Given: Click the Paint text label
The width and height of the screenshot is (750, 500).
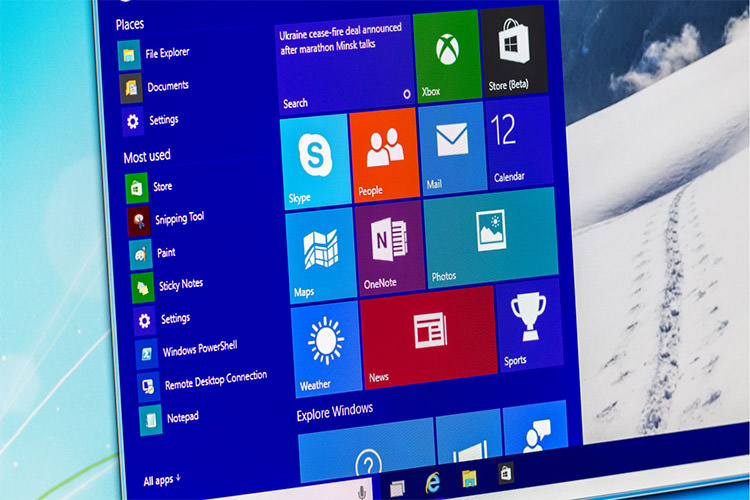Looking at the screenshot, I should [x=166, y=252].
